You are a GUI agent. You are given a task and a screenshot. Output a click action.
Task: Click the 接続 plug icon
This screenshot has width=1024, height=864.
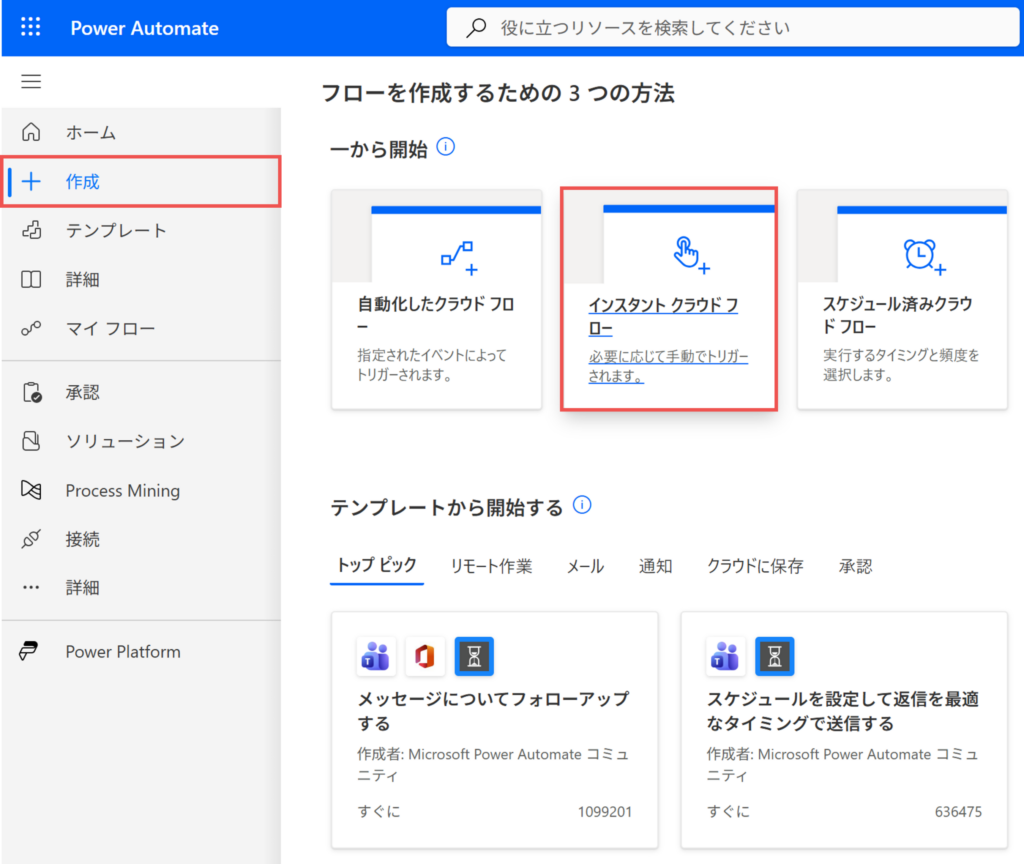point(31,540)
